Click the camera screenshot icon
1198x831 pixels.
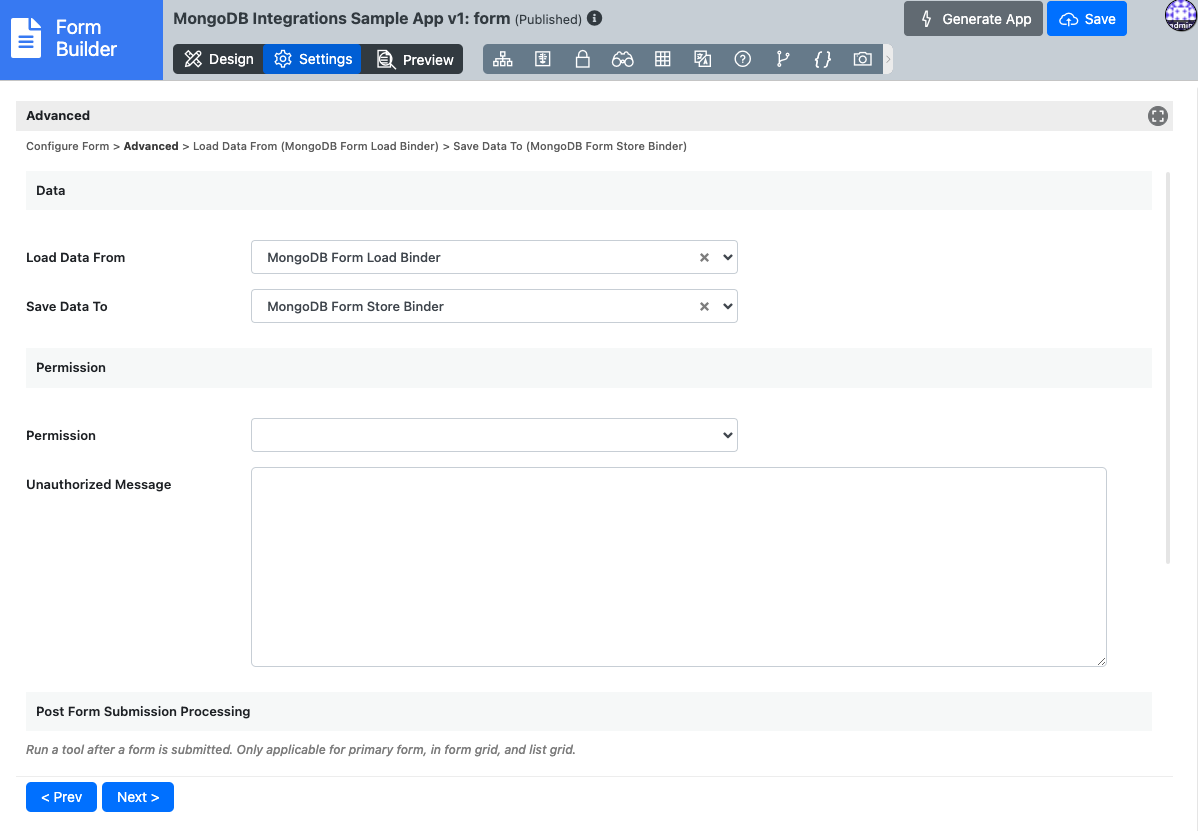pyautogui.click(x=862, y=59)
